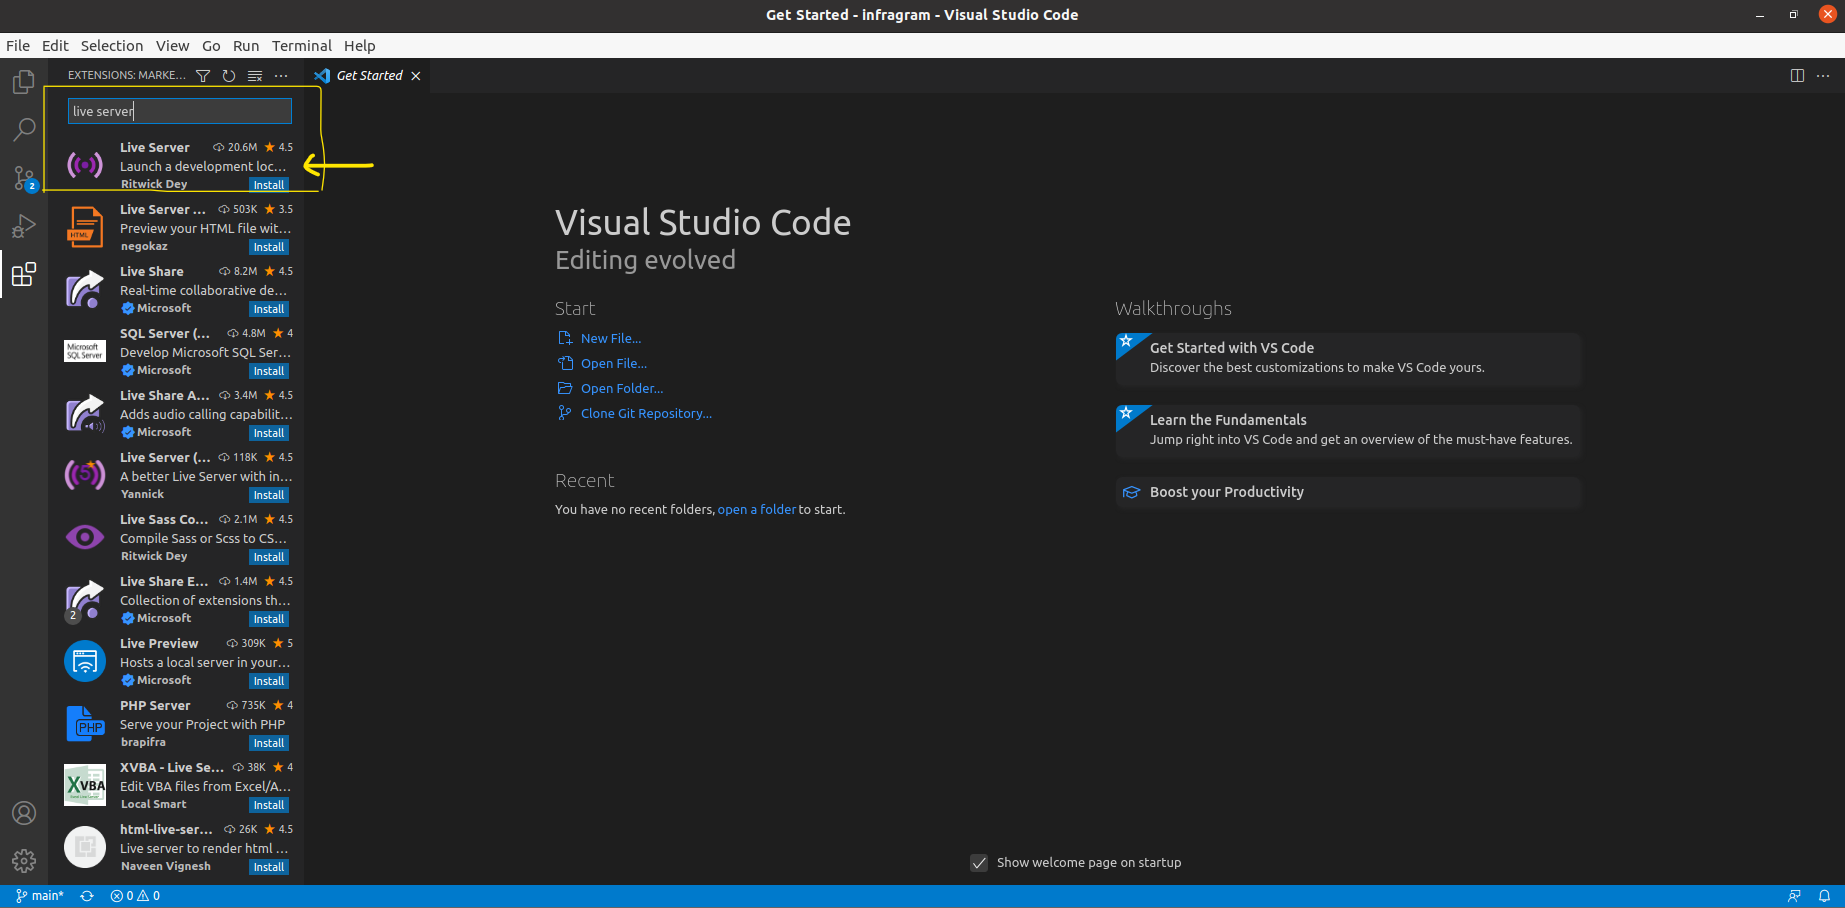Open the feedback icon in status bar
Image resolution: width=1845 pixels, height=908 pixels.
tap(1794, 896)
